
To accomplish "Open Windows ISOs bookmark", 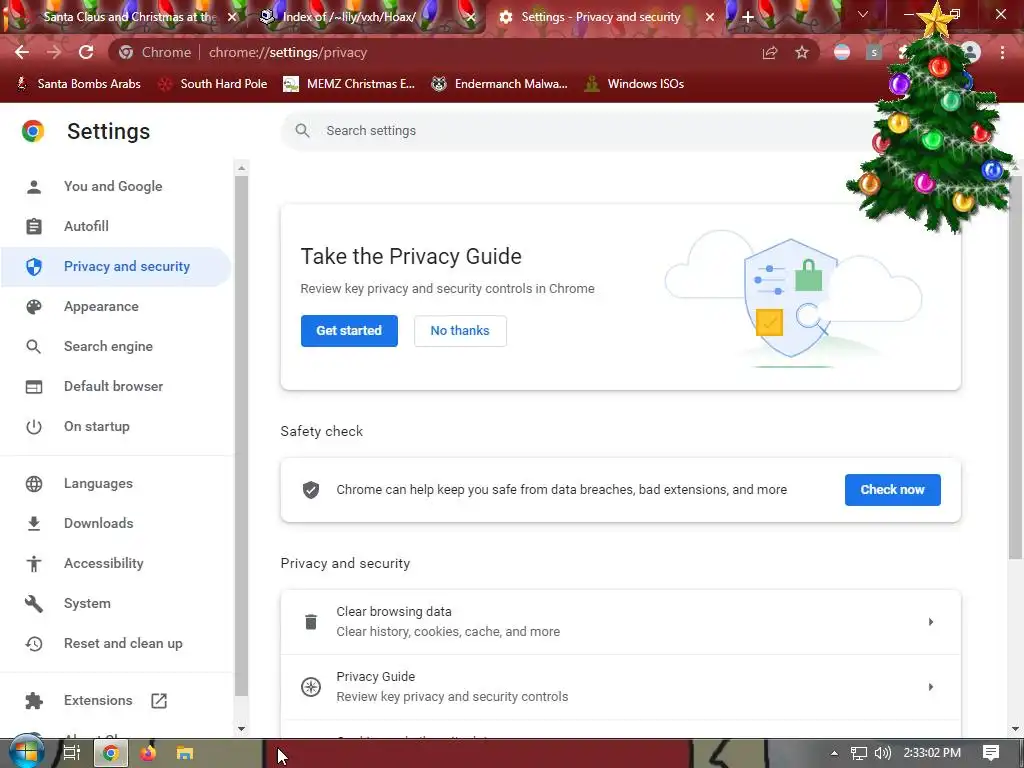I will [634, 84].
